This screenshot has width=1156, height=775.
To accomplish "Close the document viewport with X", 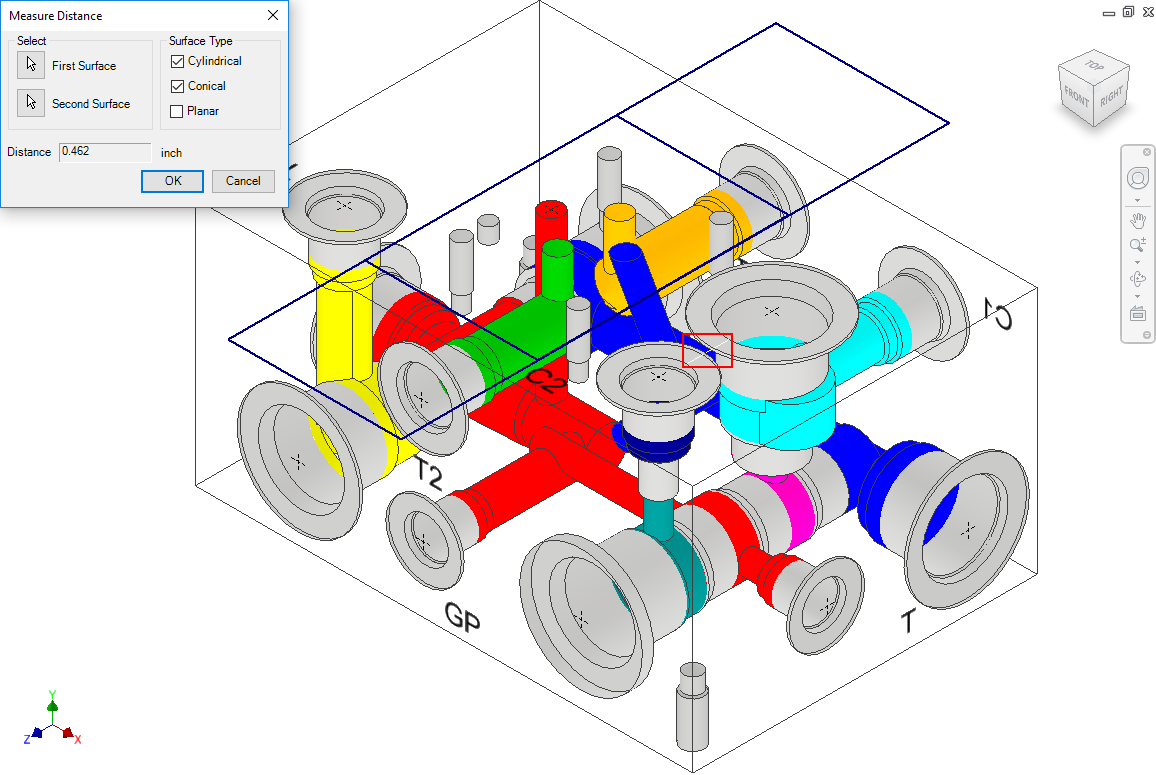I will [1147, 12].
